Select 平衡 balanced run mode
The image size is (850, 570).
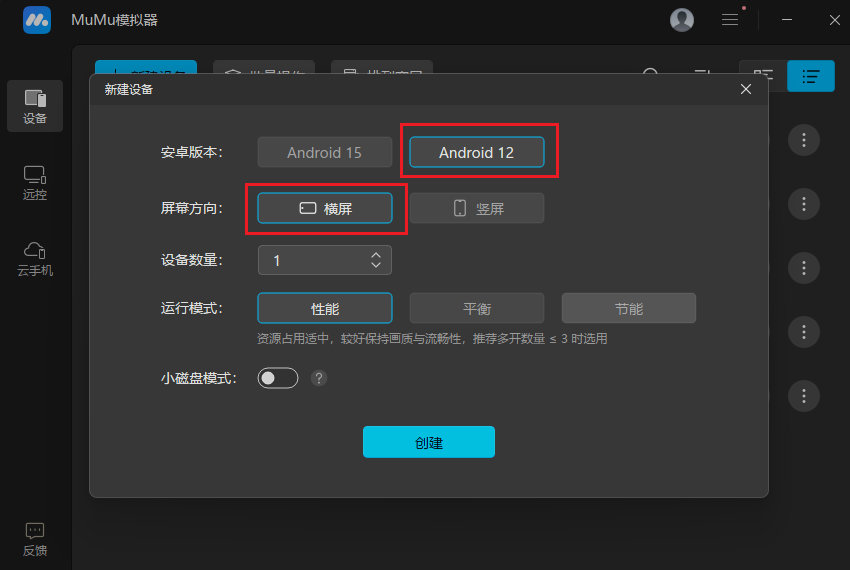(476, 308)
